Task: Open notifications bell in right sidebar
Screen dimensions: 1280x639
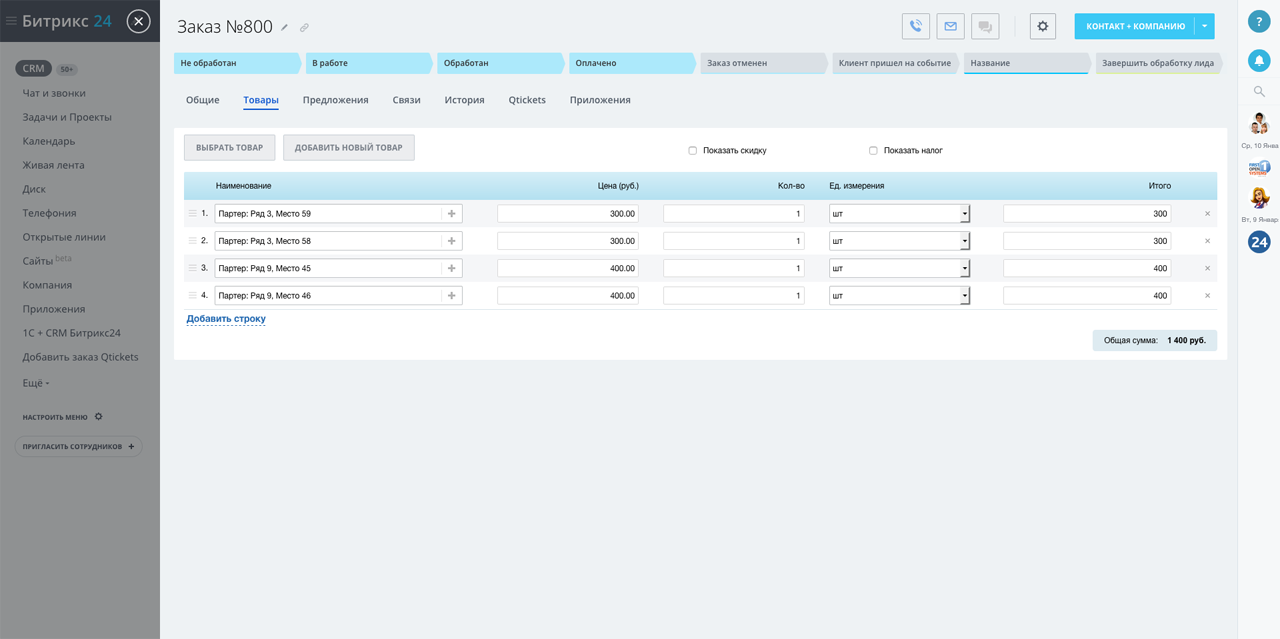Action: [1259, 61]
